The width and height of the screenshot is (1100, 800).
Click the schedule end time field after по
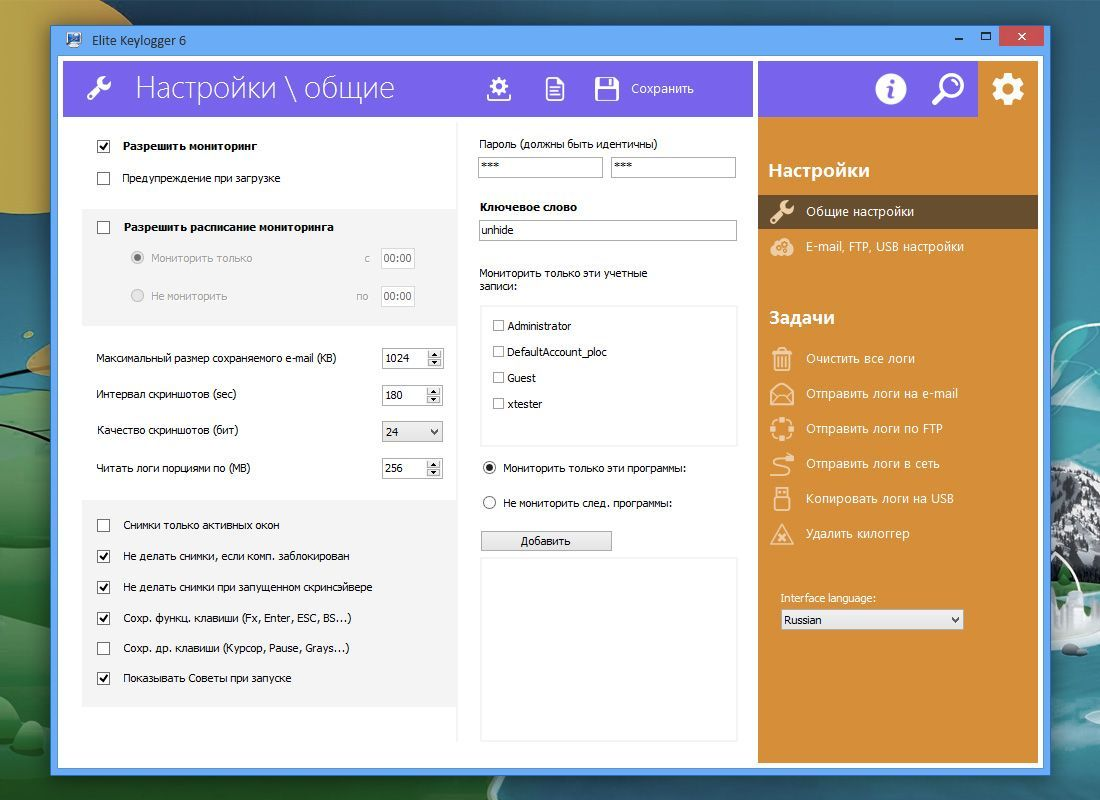(x=397, y=296)
